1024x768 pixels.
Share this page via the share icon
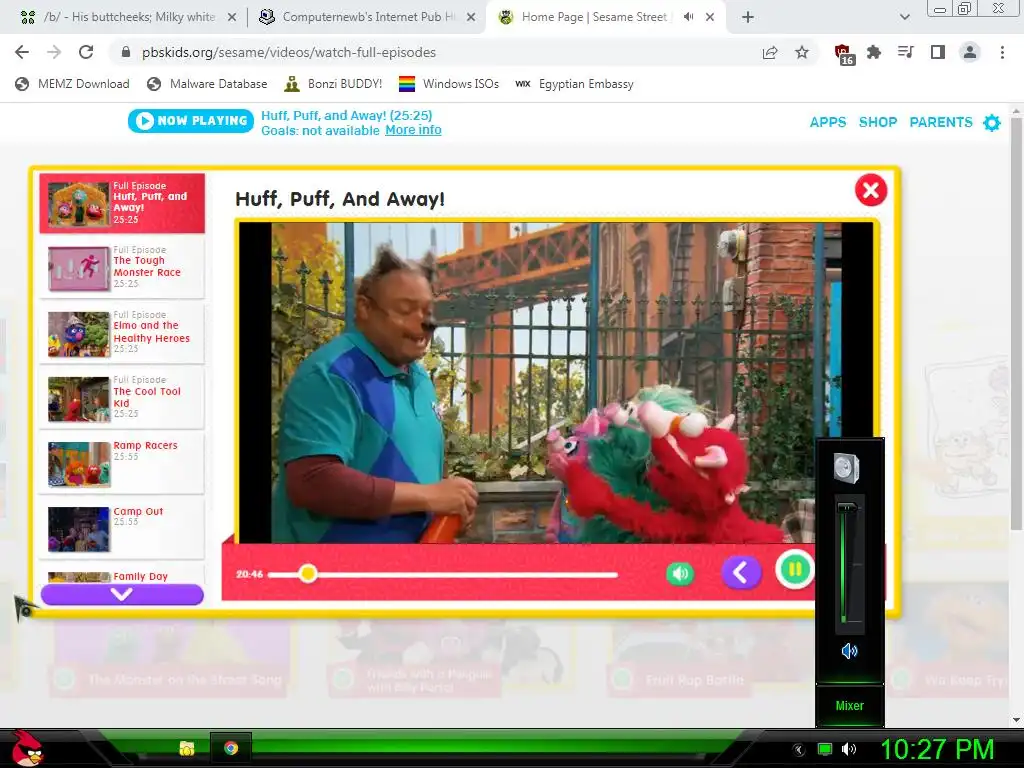pos(770,52)
